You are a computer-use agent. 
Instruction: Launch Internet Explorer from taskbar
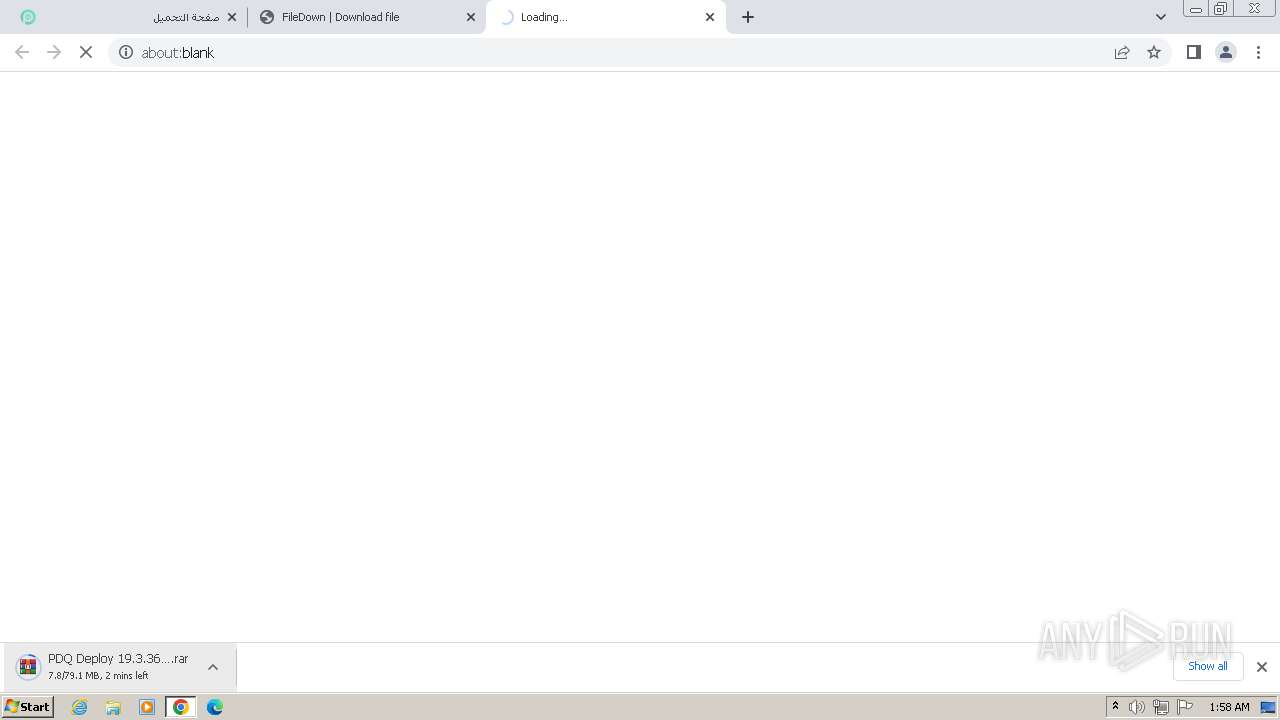point(80,707)
